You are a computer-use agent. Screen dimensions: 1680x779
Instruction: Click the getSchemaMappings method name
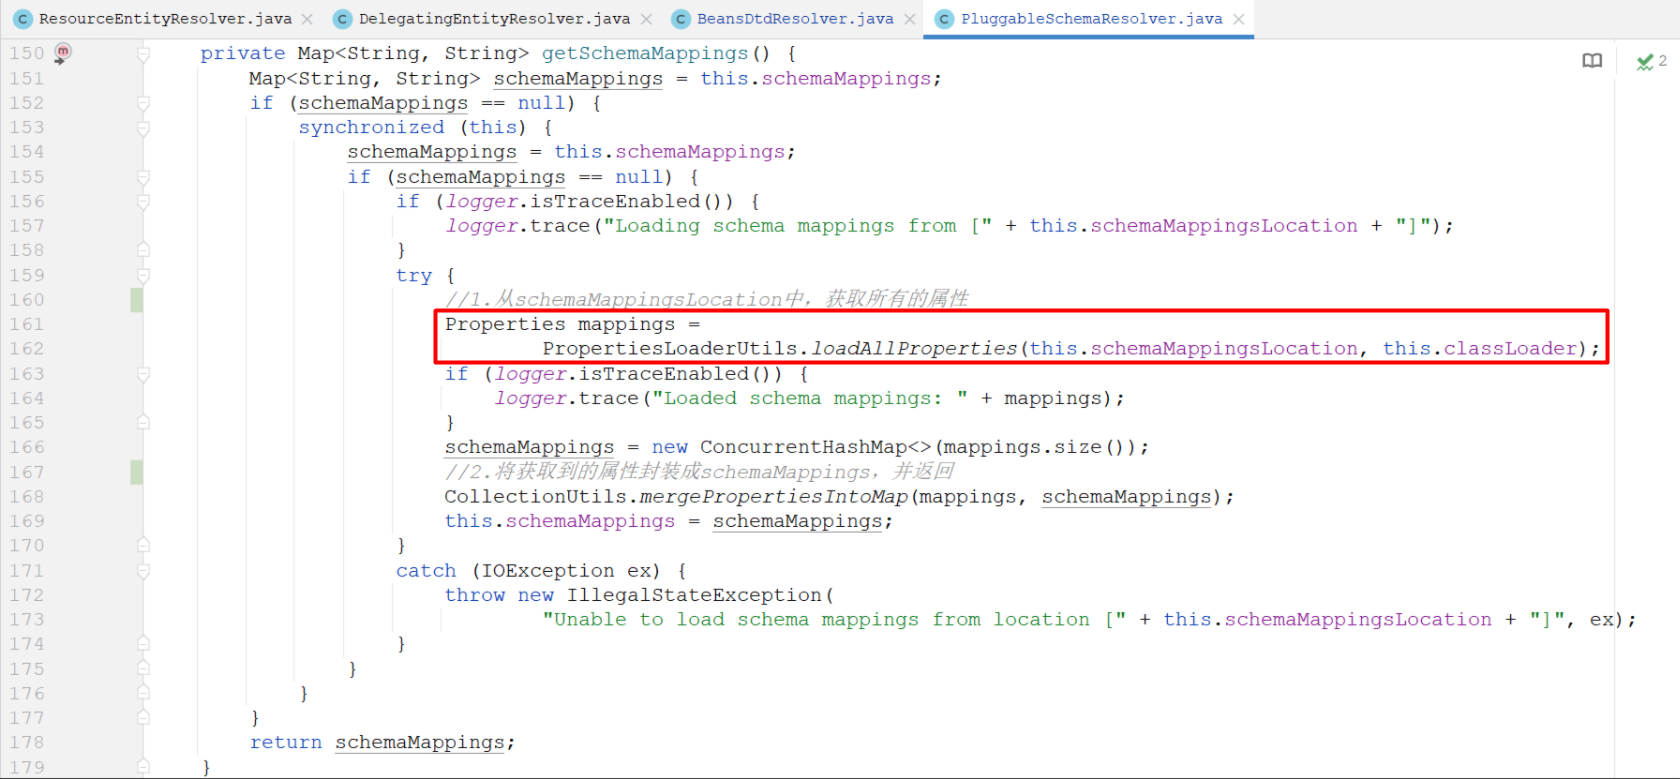[645, 54]
